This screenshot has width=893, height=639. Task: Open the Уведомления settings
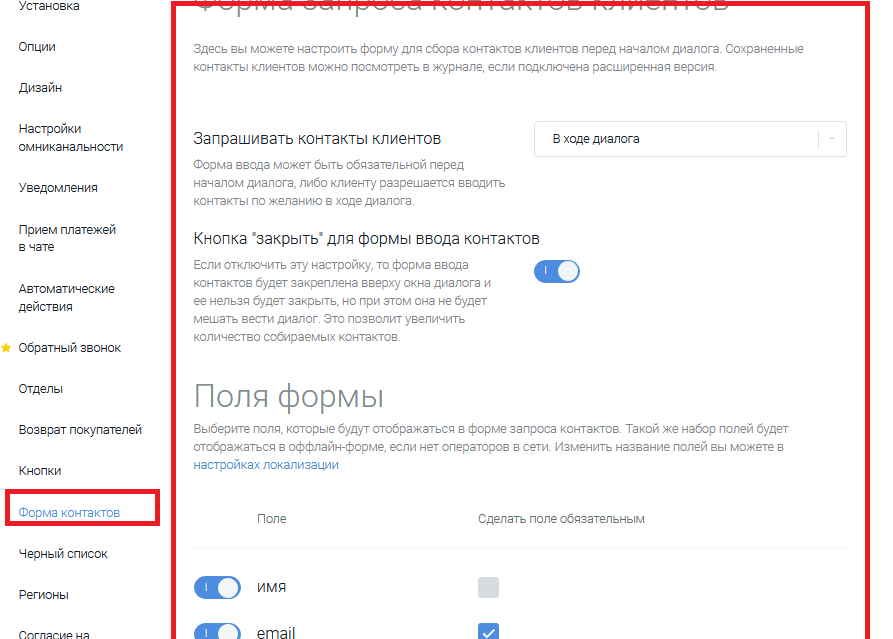tap(58, 188)
